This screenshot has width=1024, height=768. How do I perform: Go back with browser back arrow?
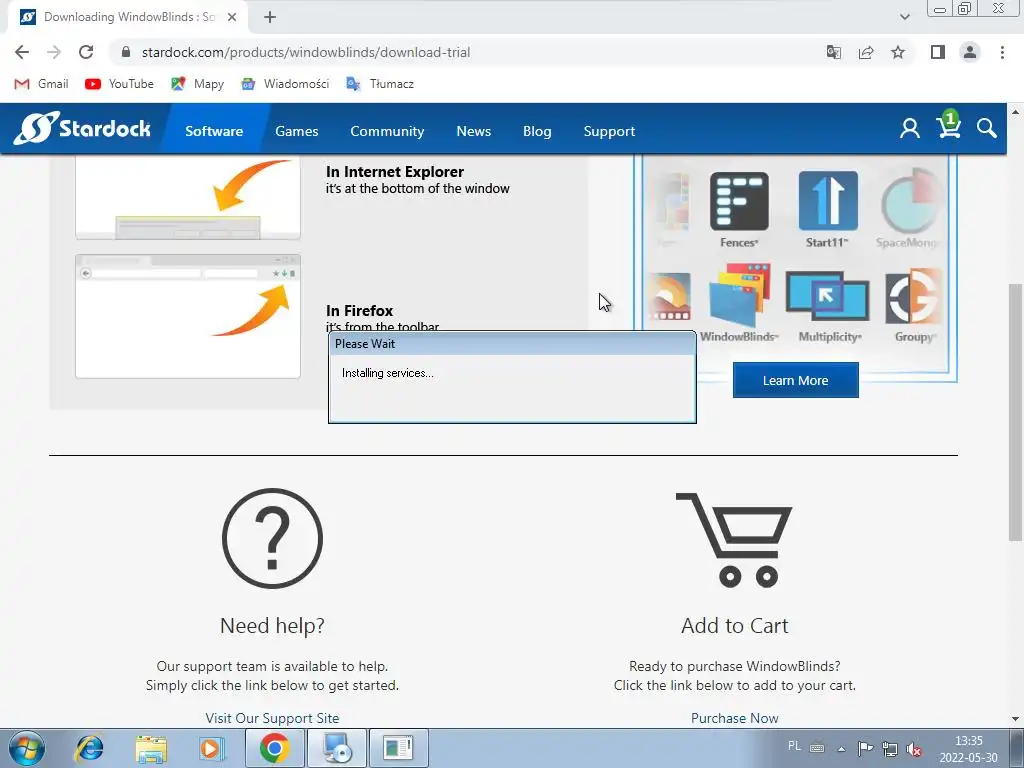pos(22,52)
